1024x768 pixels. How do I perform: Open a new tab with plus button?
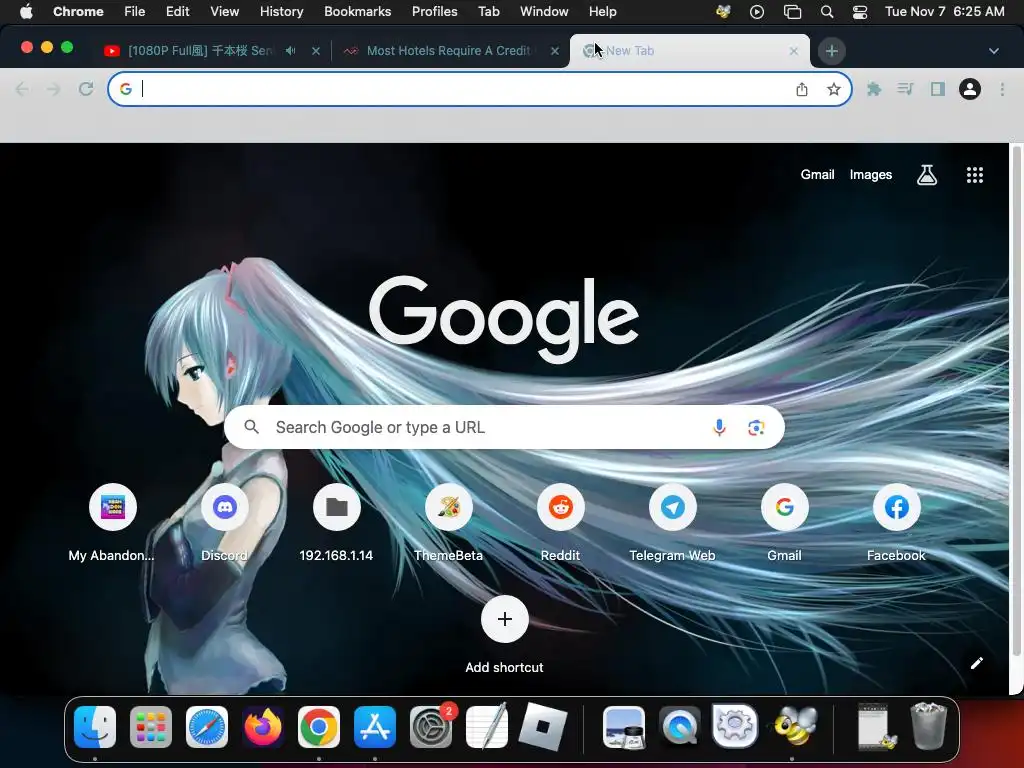pyautogui.click(x=831, y=51)
